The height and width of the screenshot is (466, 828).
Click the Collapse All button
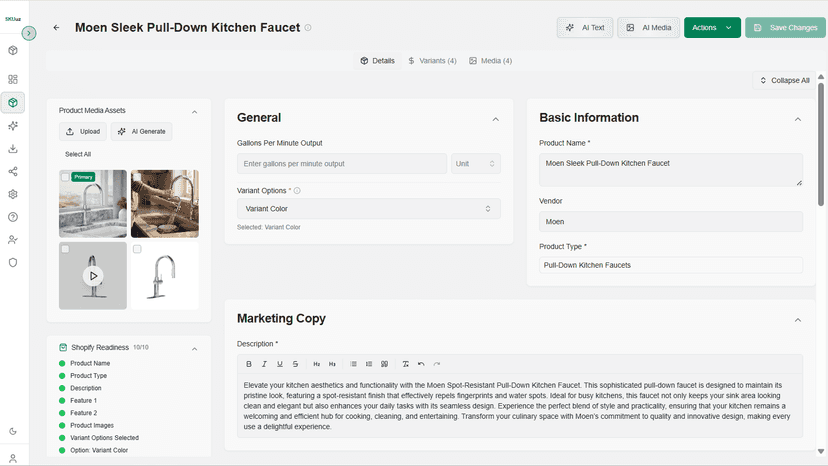click(784, 80)
